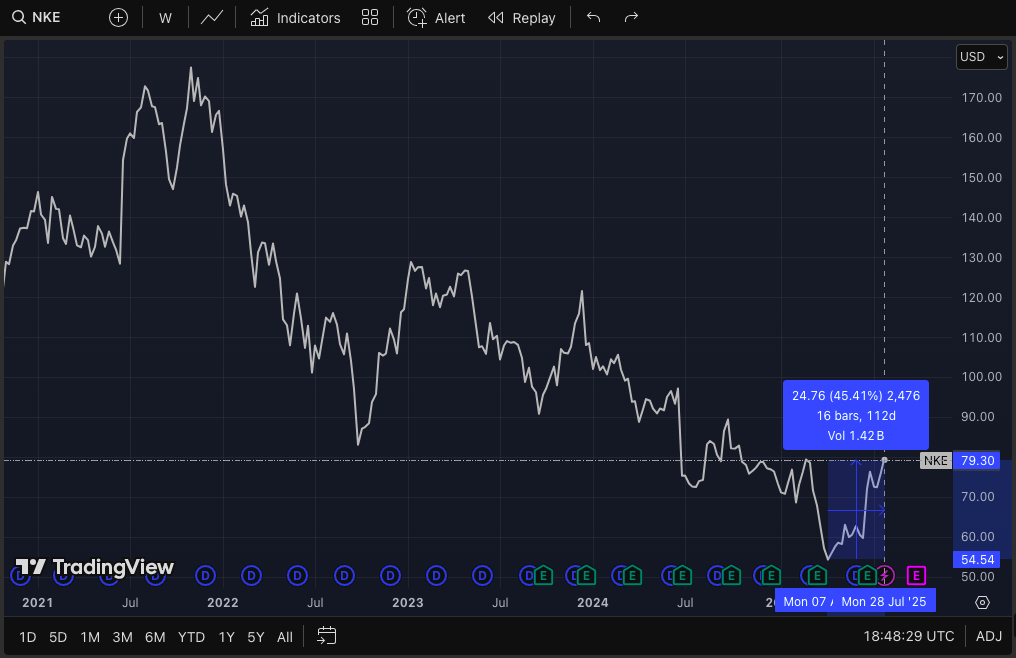Select the All date range
This screenshot has height=658, width=1016.
coord(285,637)
